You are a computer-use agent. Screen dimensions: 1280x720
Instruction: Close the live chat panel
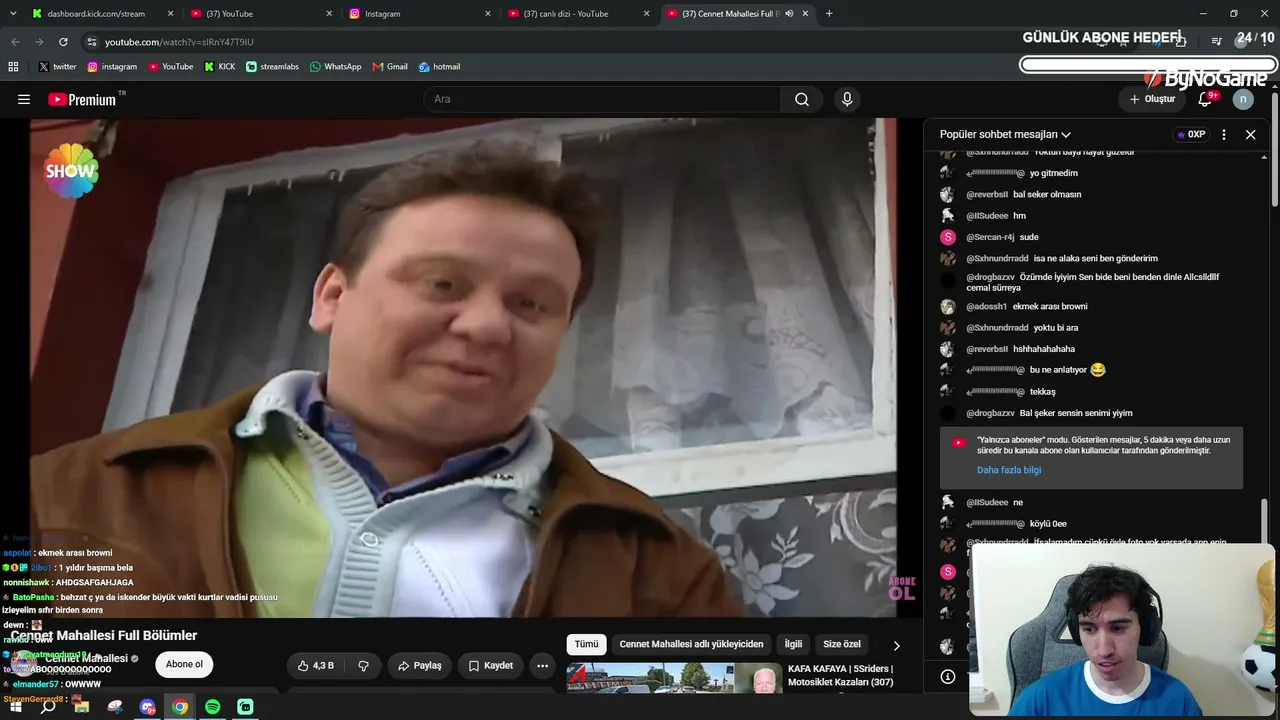tap(1250, 134)
